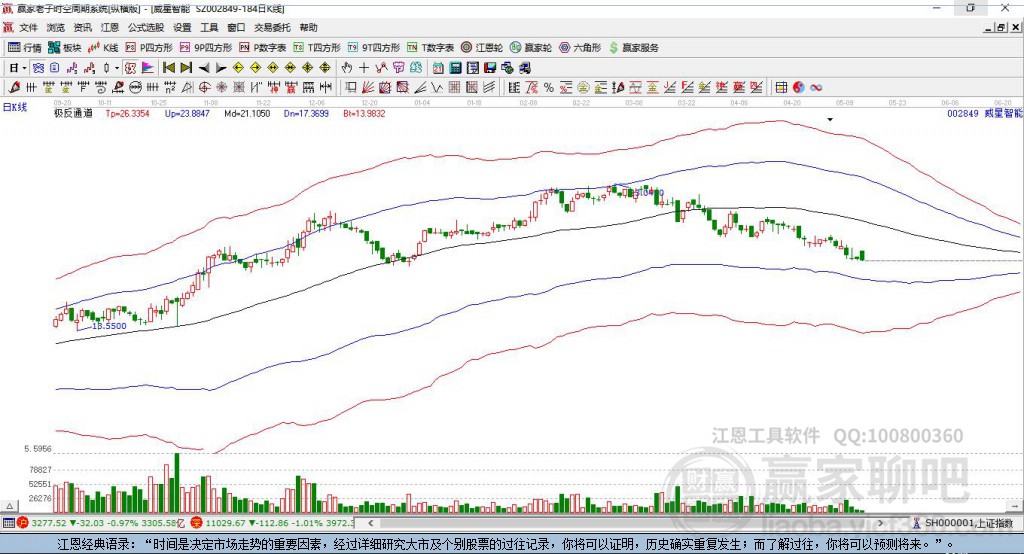Restore the inner chart window
Viewport: 1024px width, 554px height.
(1001, 27)
